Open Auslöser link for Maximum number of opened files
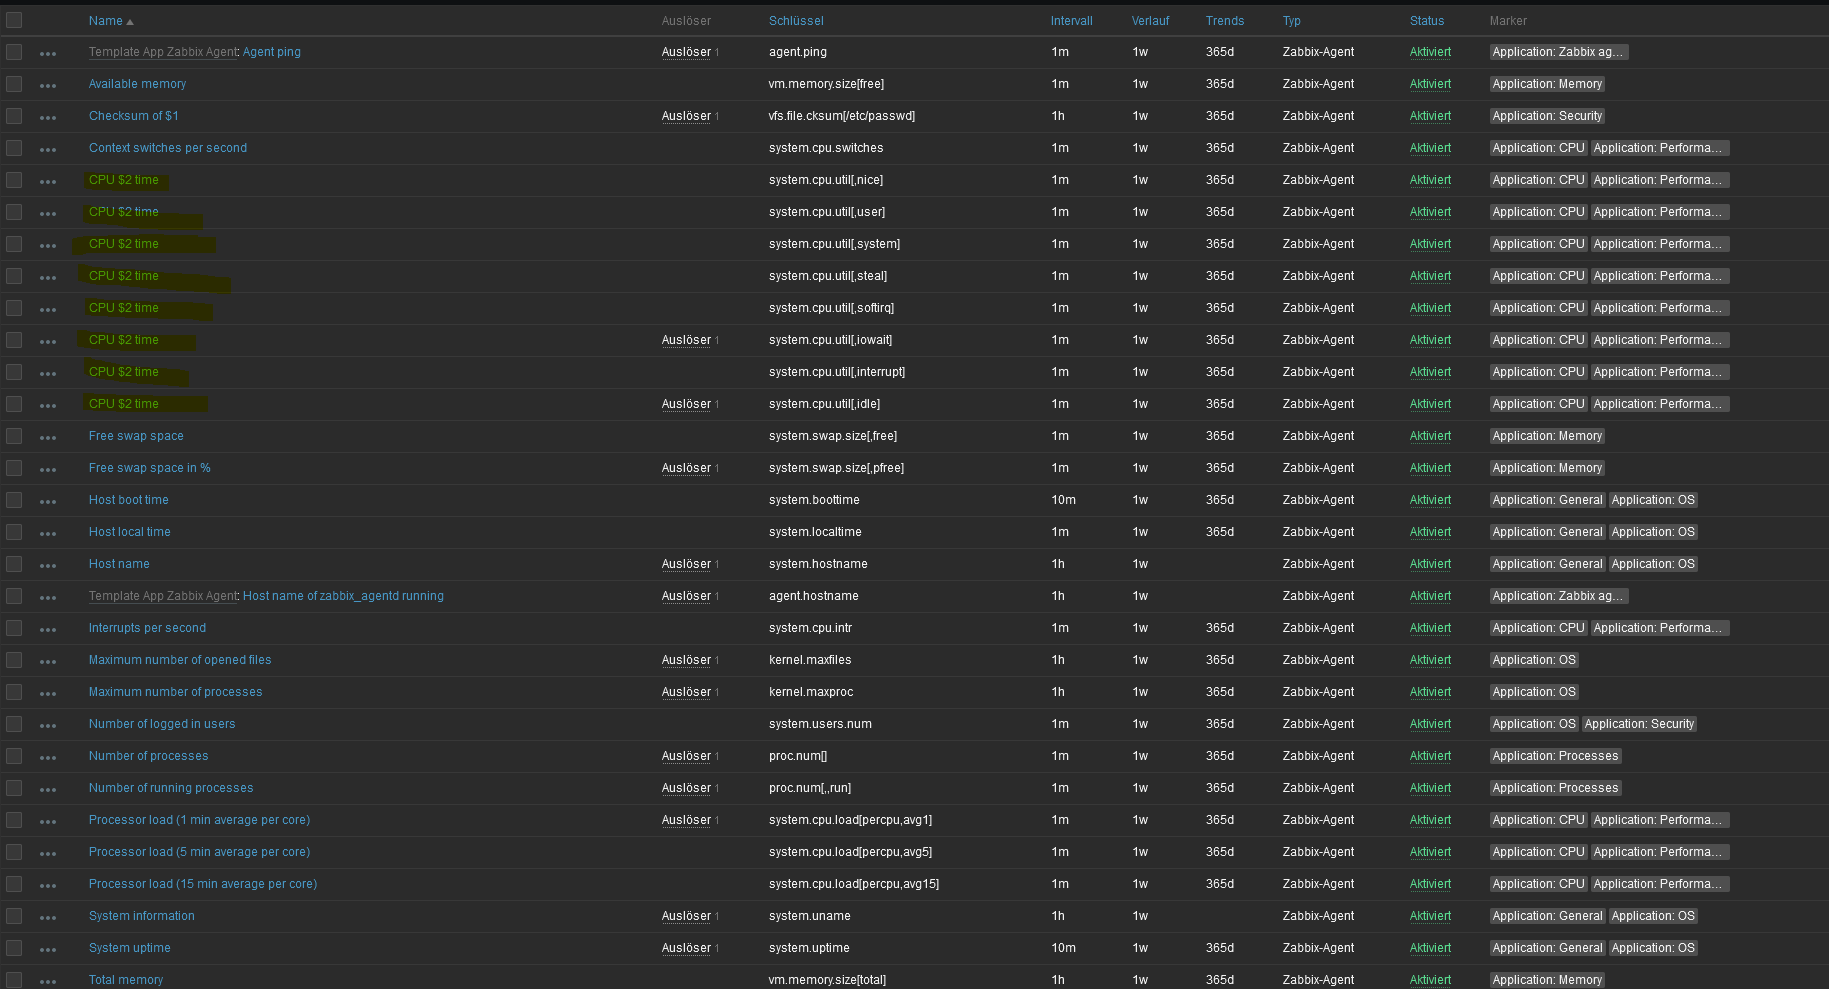 click(686, 660)
